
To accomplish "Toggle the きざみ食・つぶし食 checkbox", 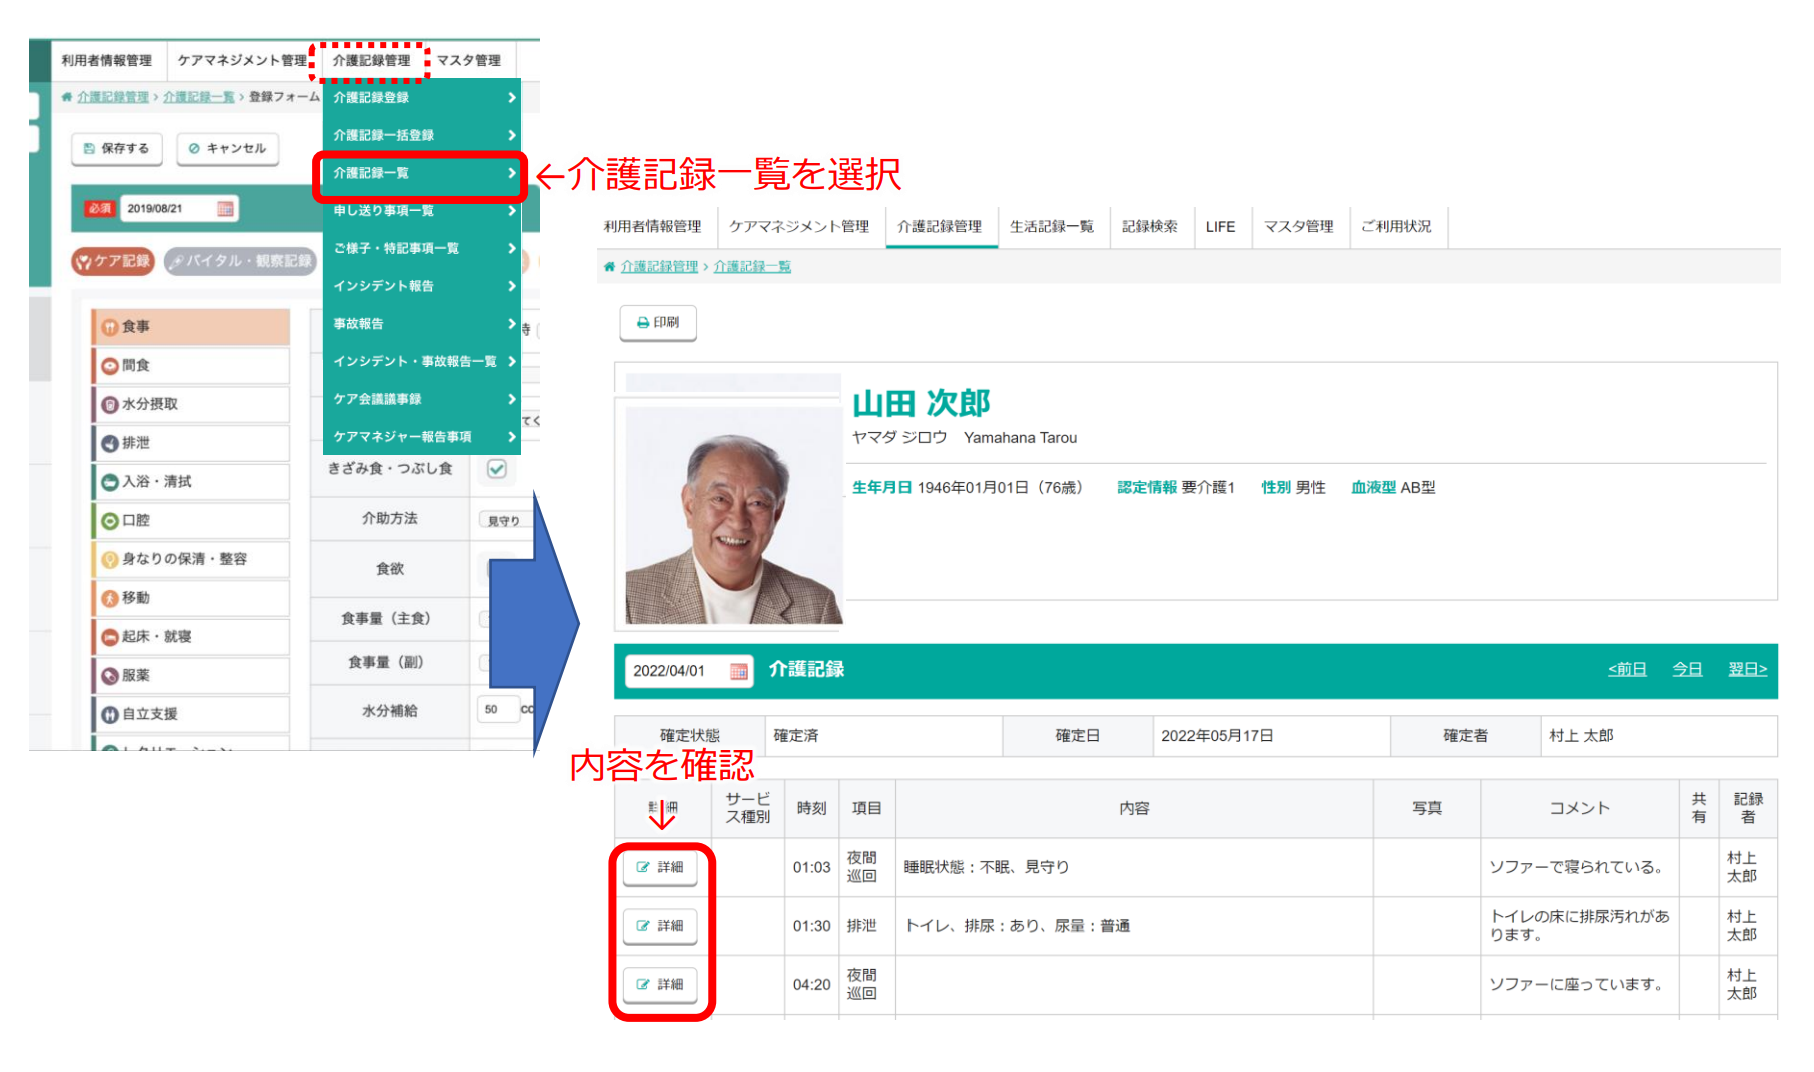I will 496,468.
